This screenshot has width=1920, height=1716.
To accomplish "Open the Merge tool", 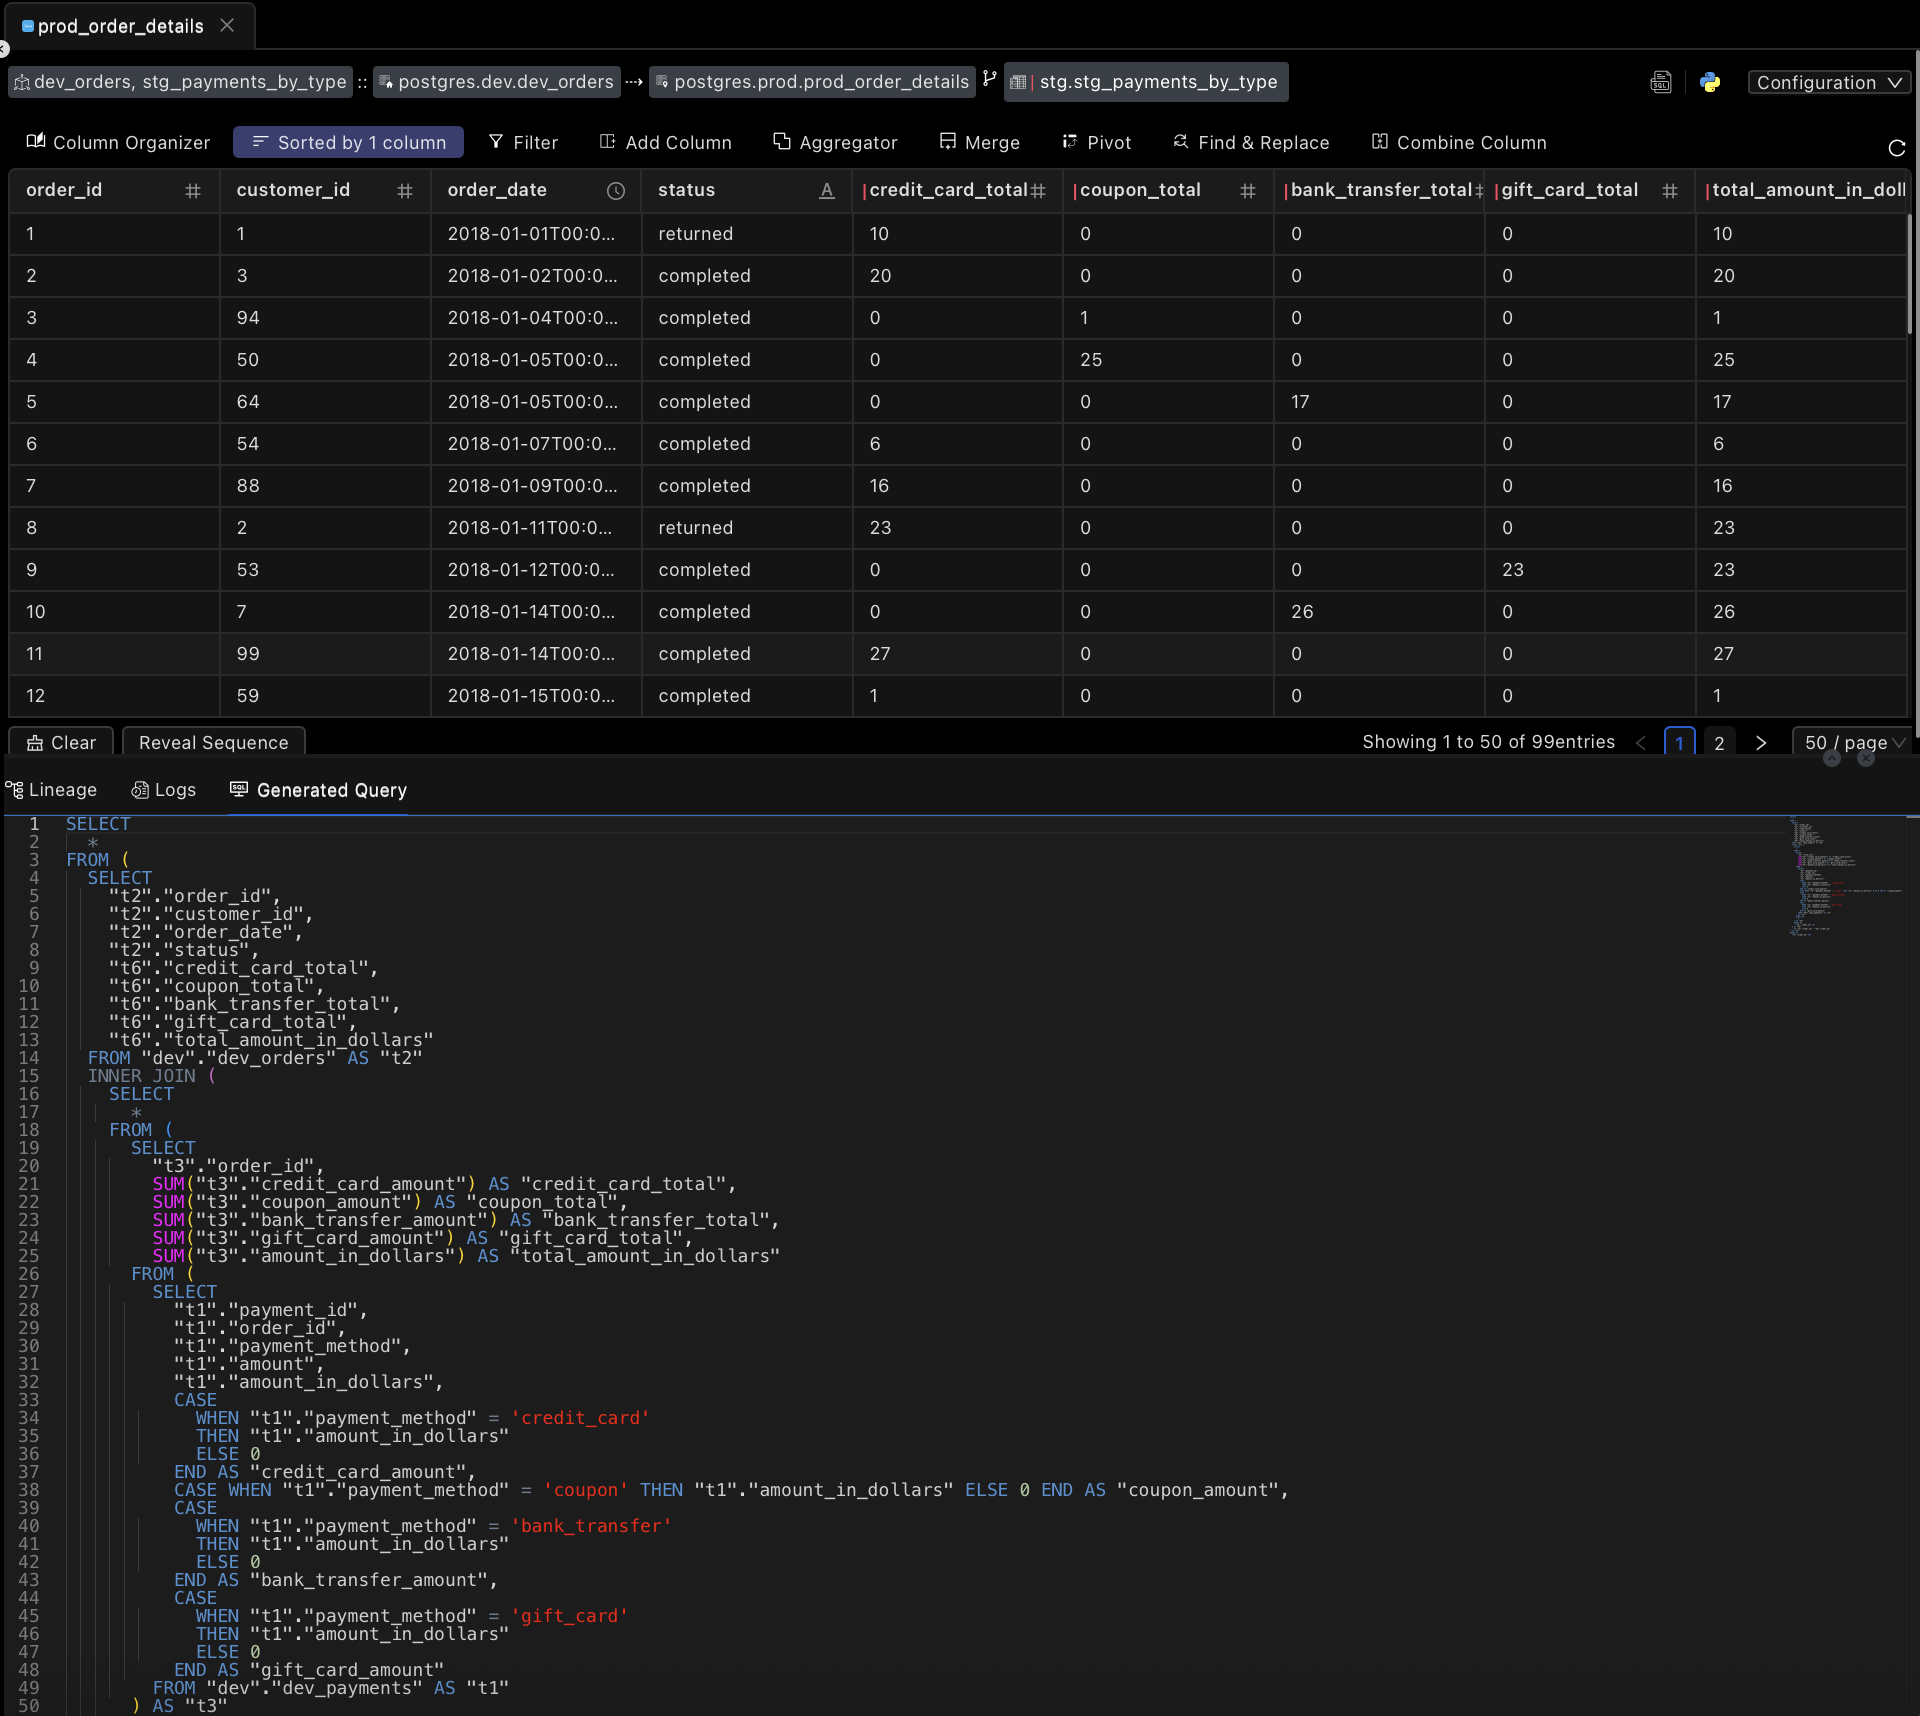I will (979, 142).
